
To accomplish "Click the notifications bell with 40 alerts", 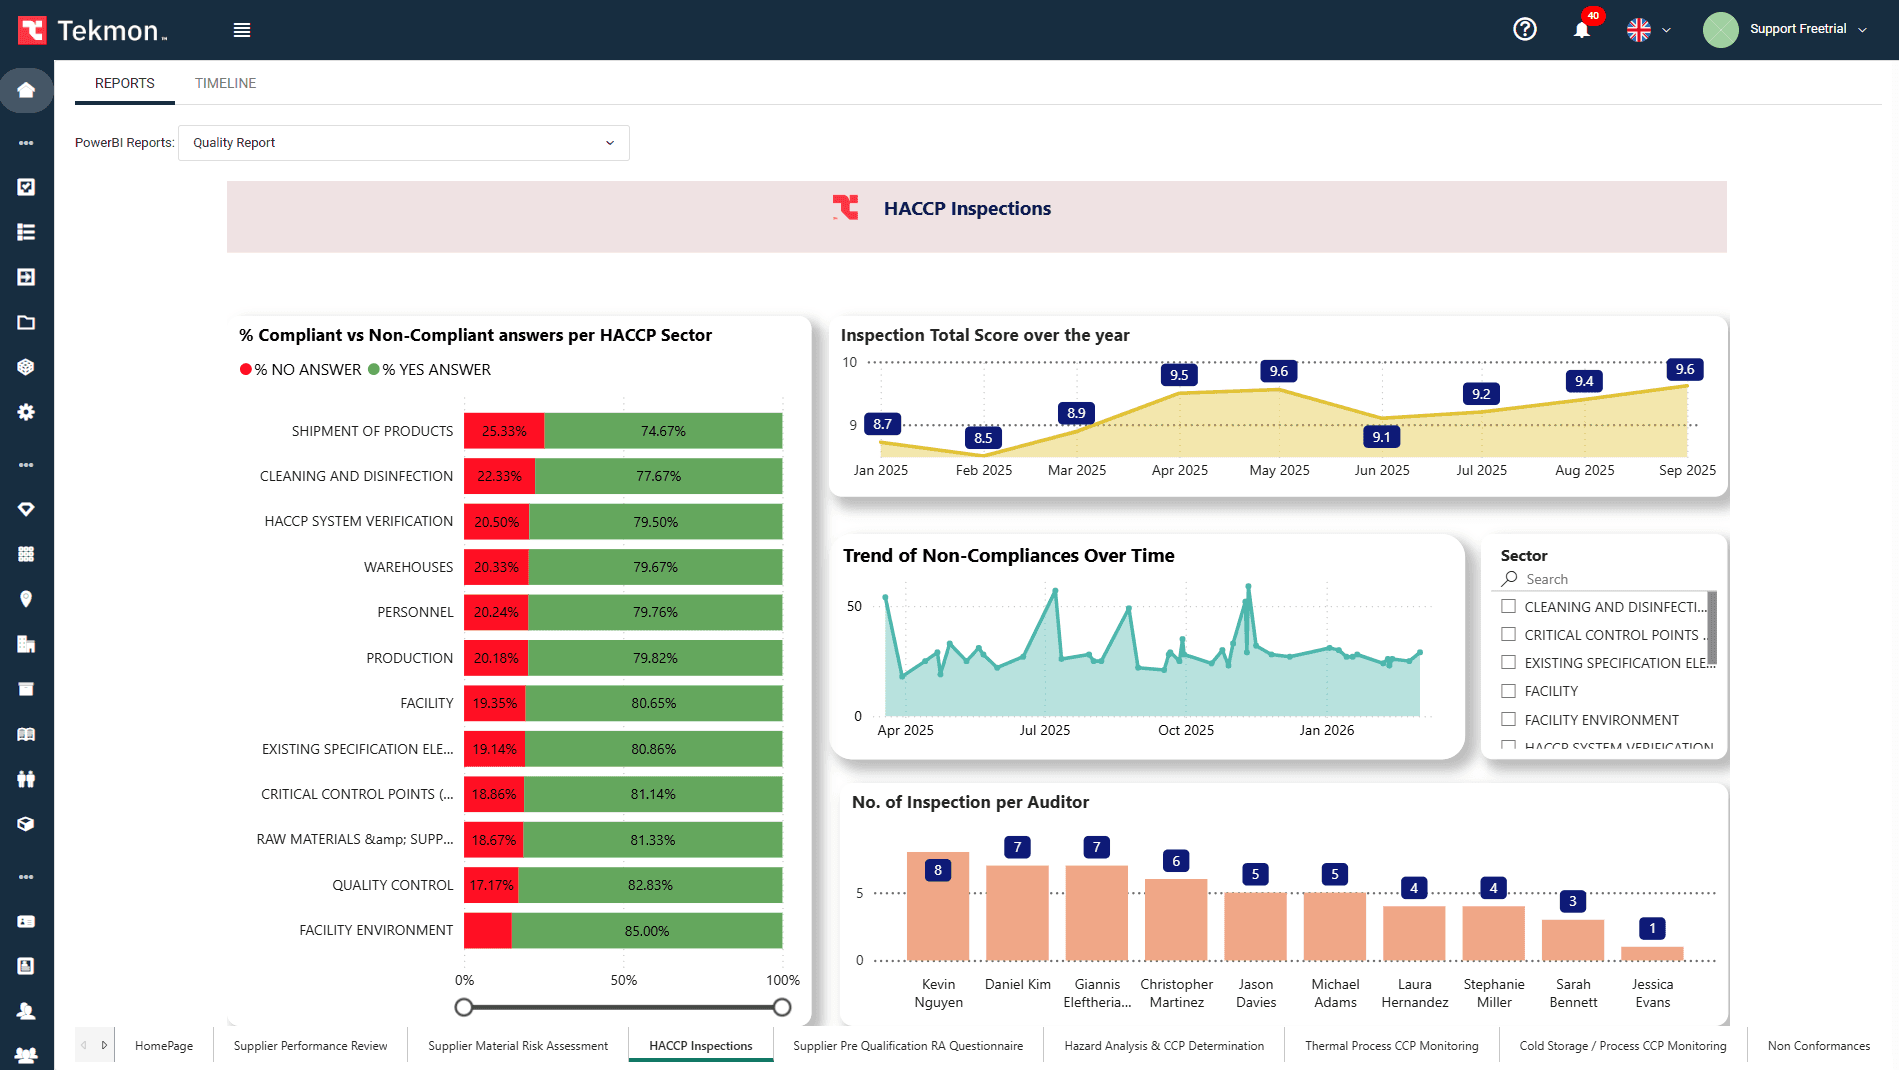I will coord(1581,30).
